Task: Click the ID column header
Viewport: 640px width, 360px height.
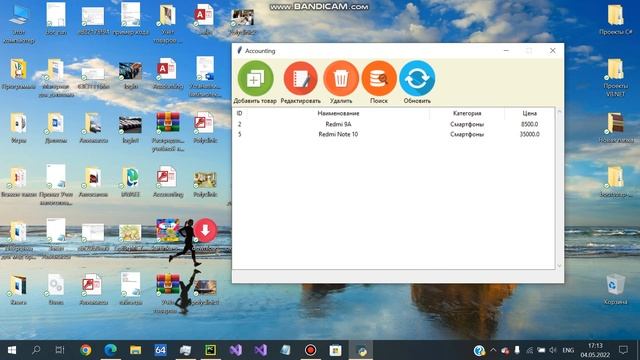Action: [x=240, y=113]
